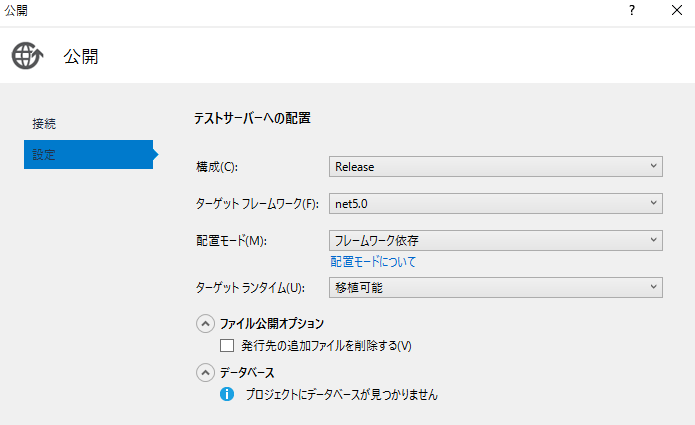The image size is (695, 425).
Task: Close the 公開 dialog window
Action: (676, 10)
